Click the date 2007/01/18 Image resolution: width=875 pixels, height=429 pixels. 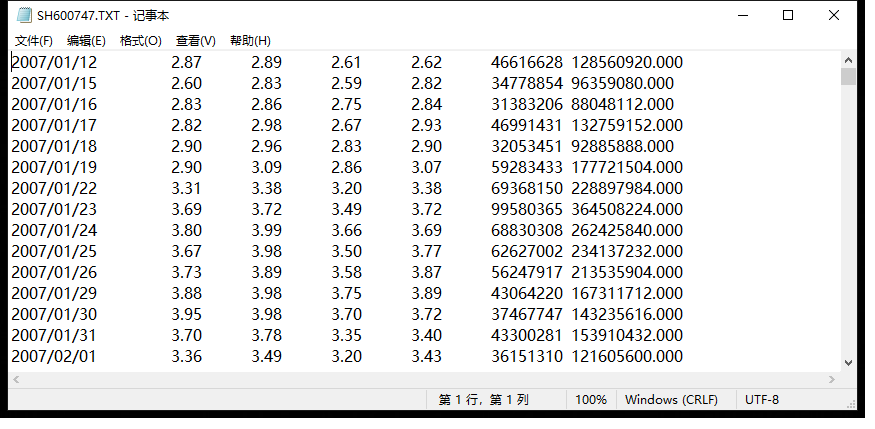pos(54,146)
